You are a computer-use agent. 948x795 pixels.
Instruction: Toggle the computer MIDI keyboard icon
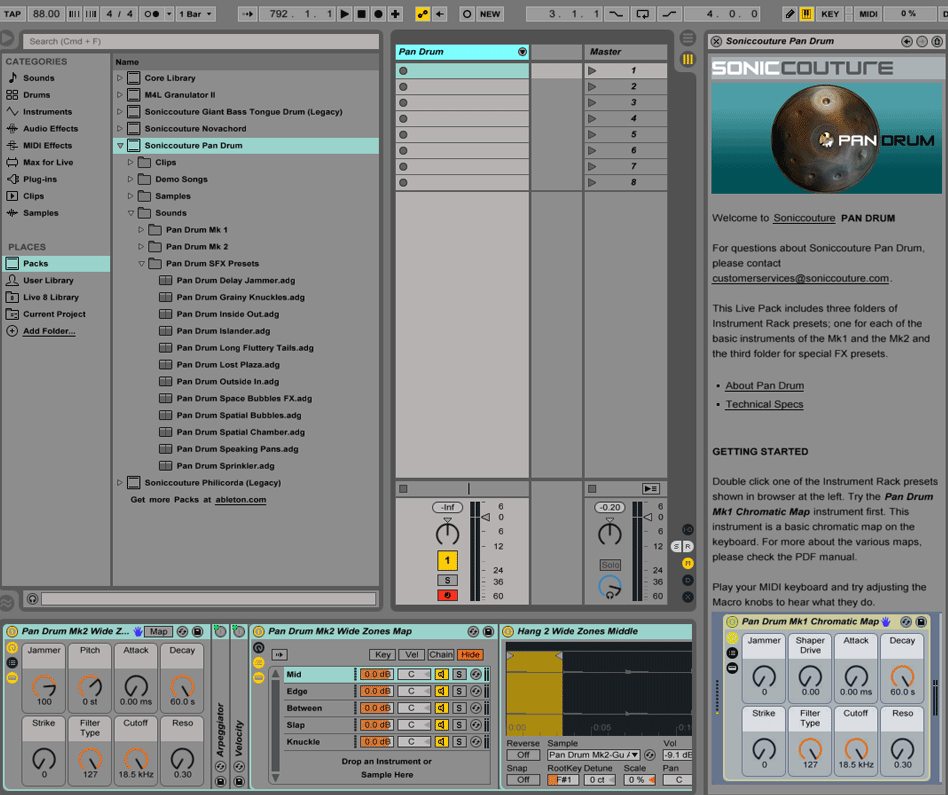pyautogui.click(x=807, y=14)
